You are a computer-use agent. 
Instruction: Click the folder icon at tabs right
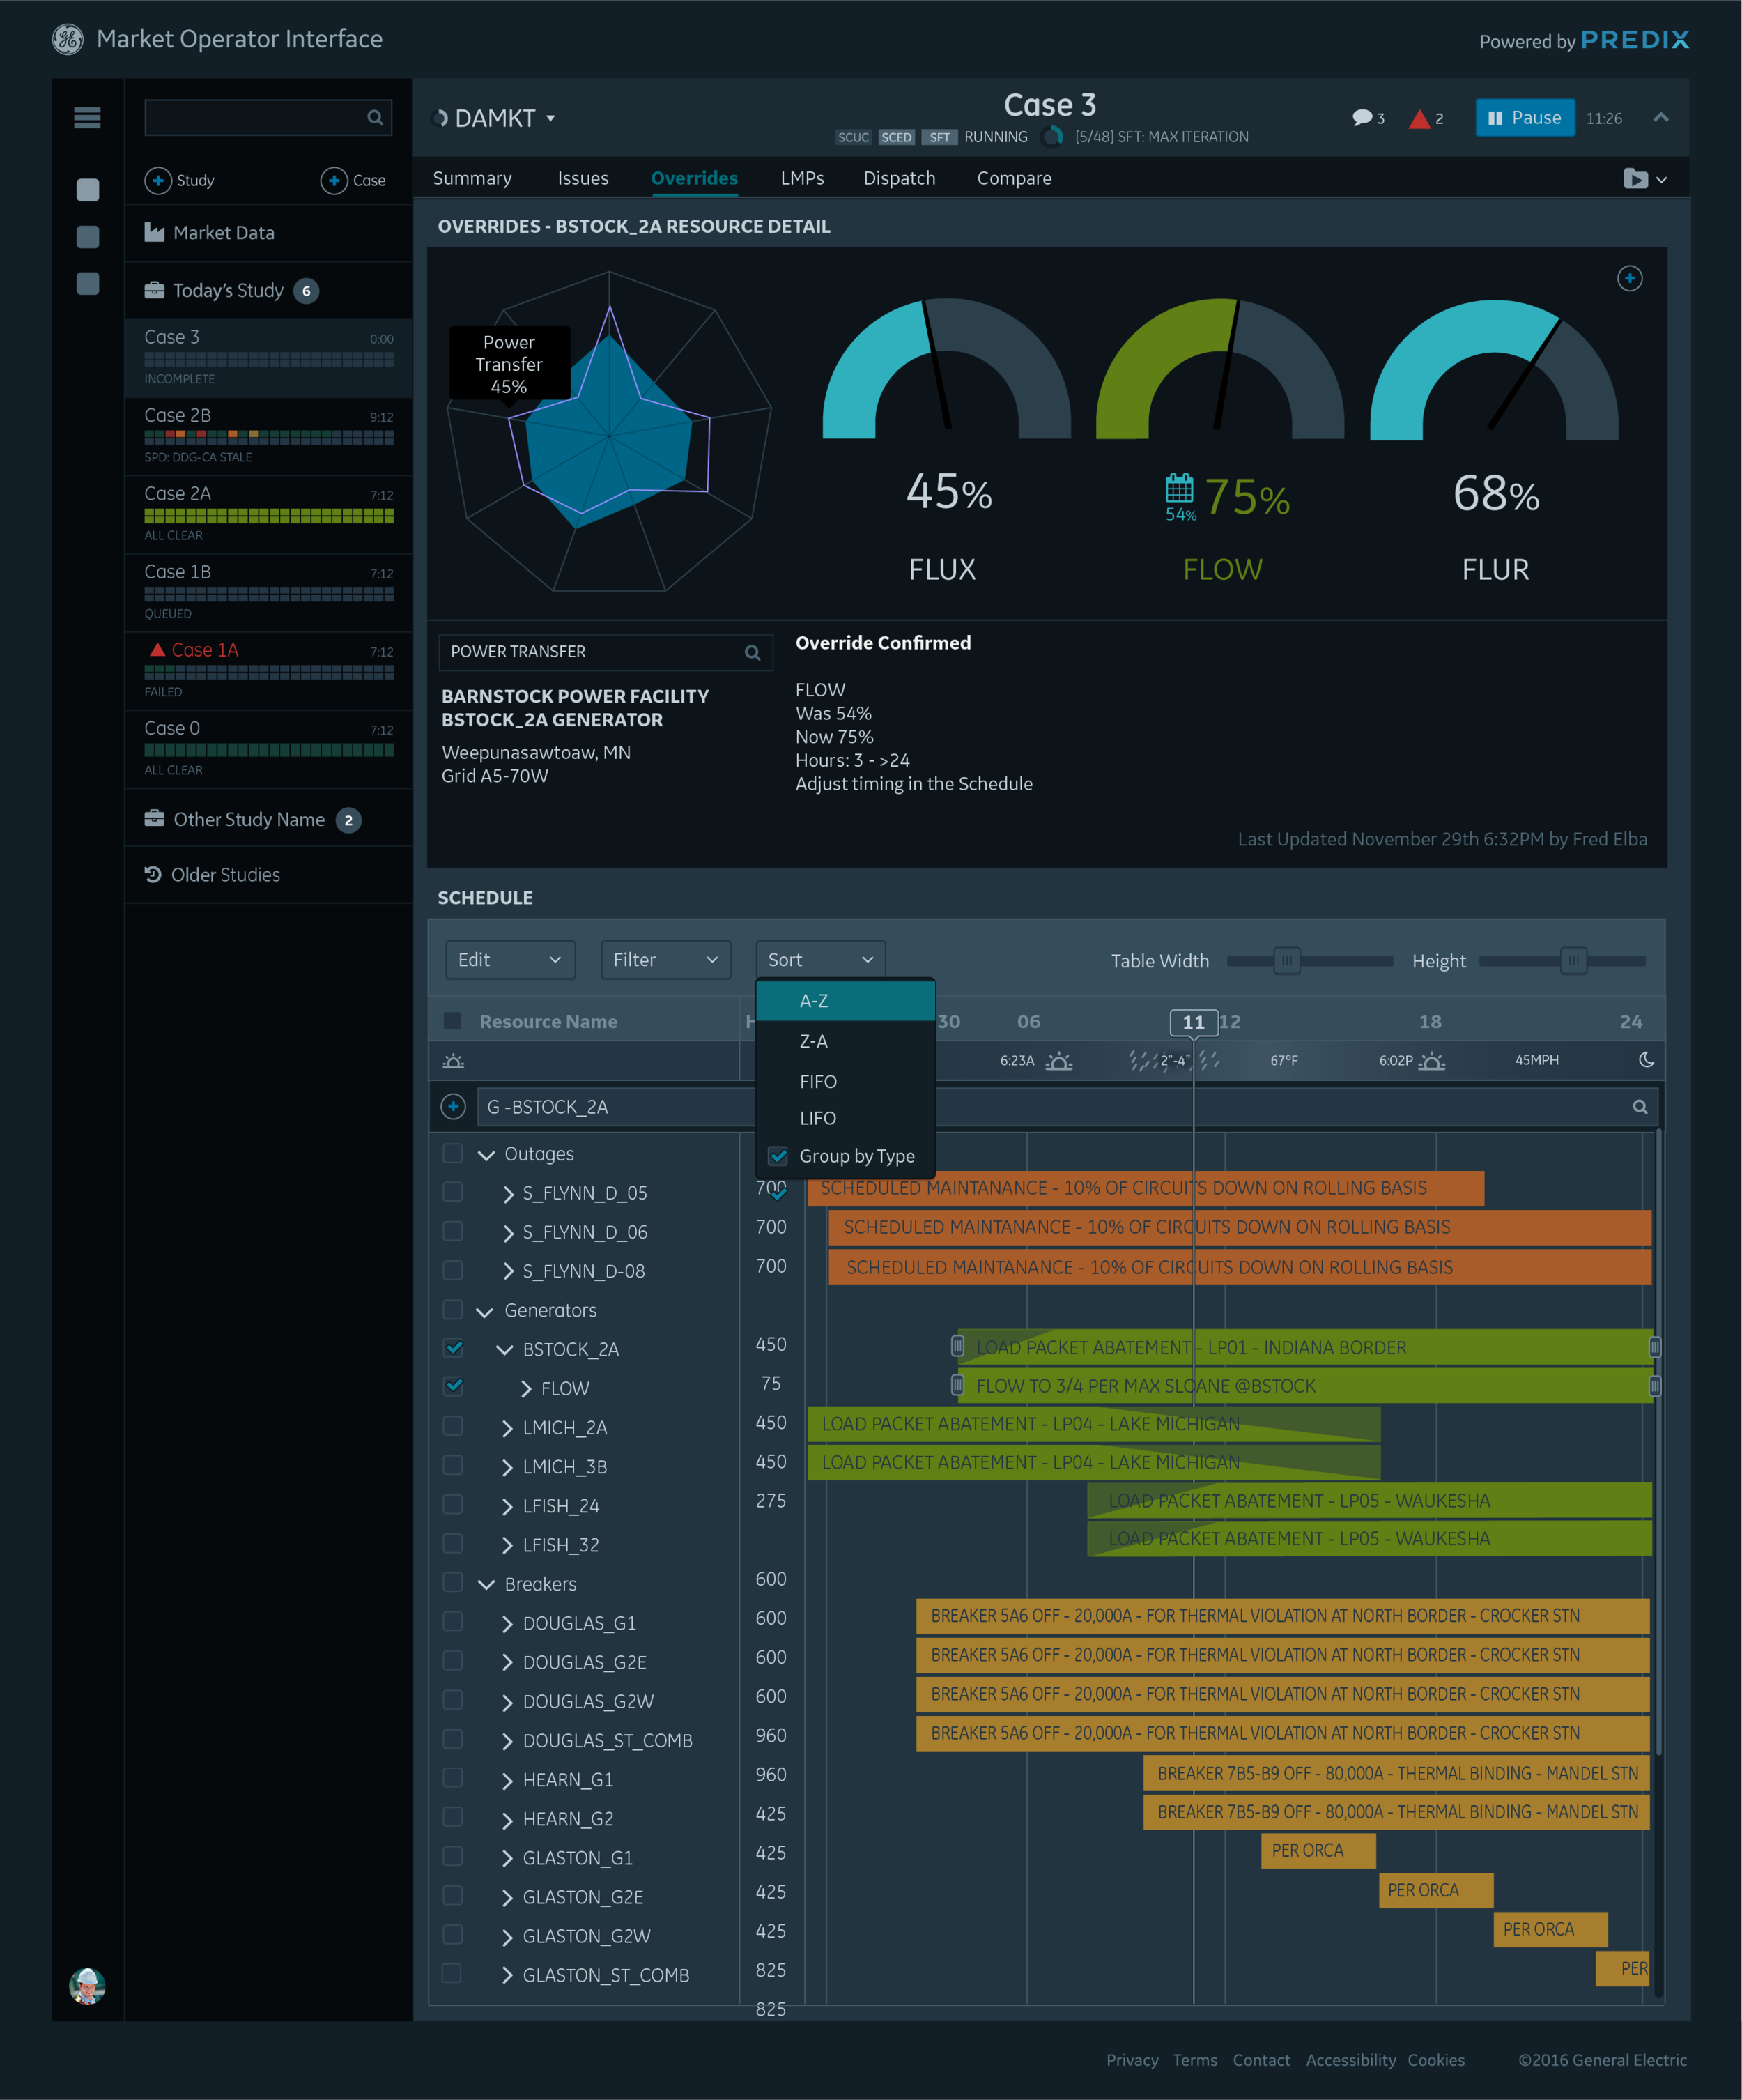pos(1636,179)
